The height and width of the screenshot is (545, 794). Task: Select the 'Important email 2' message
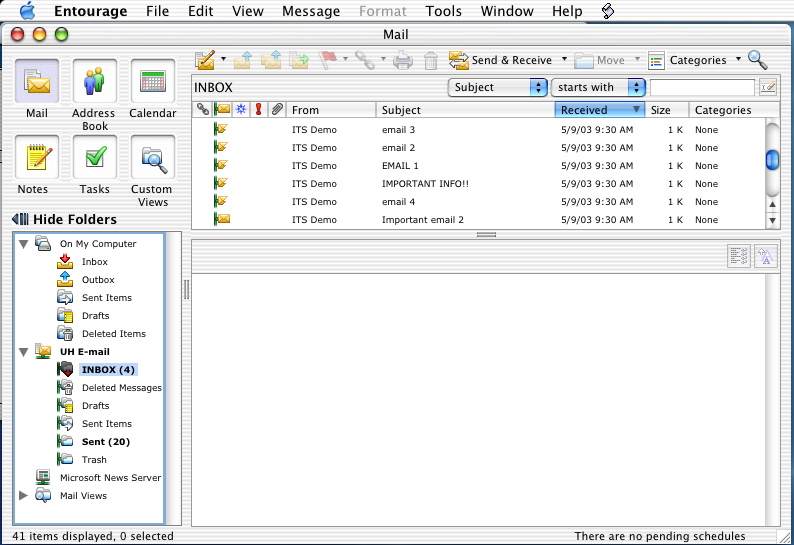pyautogui.click(x=479, y=220)
